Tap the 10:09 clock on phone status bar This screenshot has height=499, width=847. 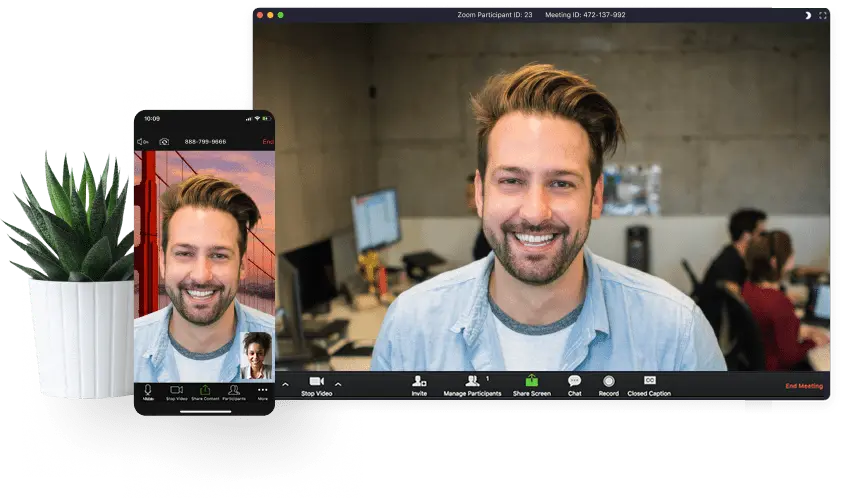coord(152,118)
